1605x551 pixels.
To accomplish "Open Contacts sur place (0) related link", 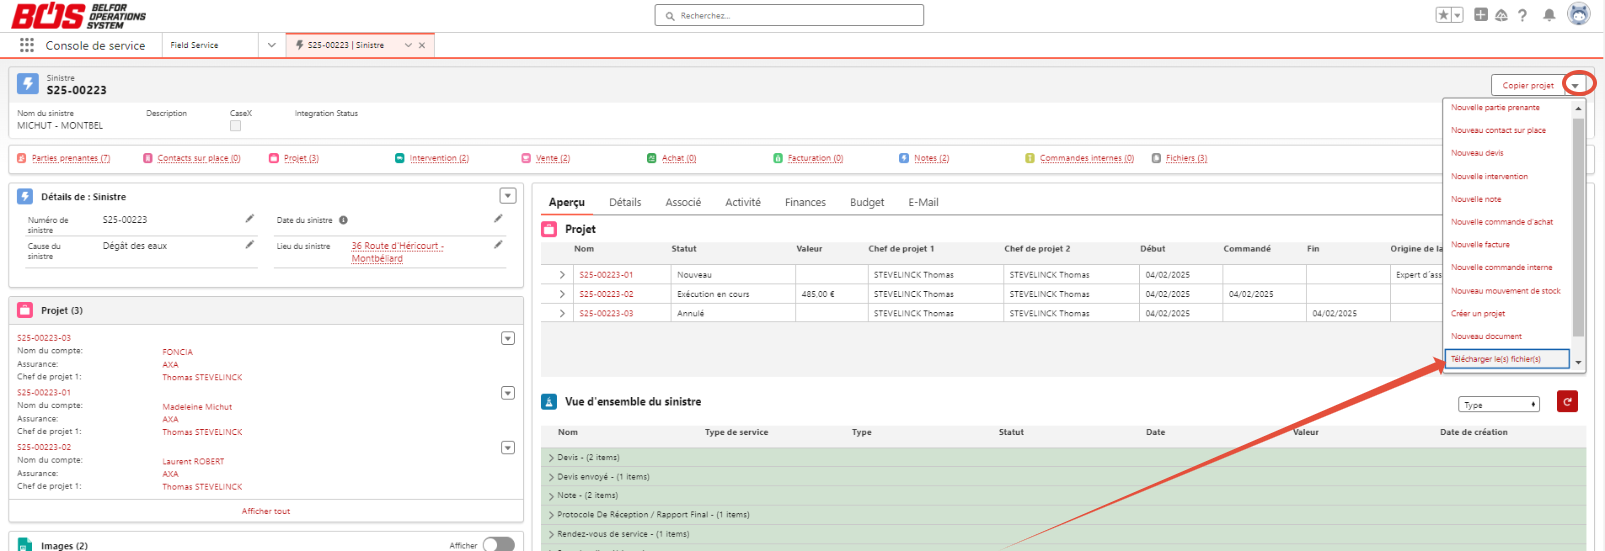I will pos(199,158).
